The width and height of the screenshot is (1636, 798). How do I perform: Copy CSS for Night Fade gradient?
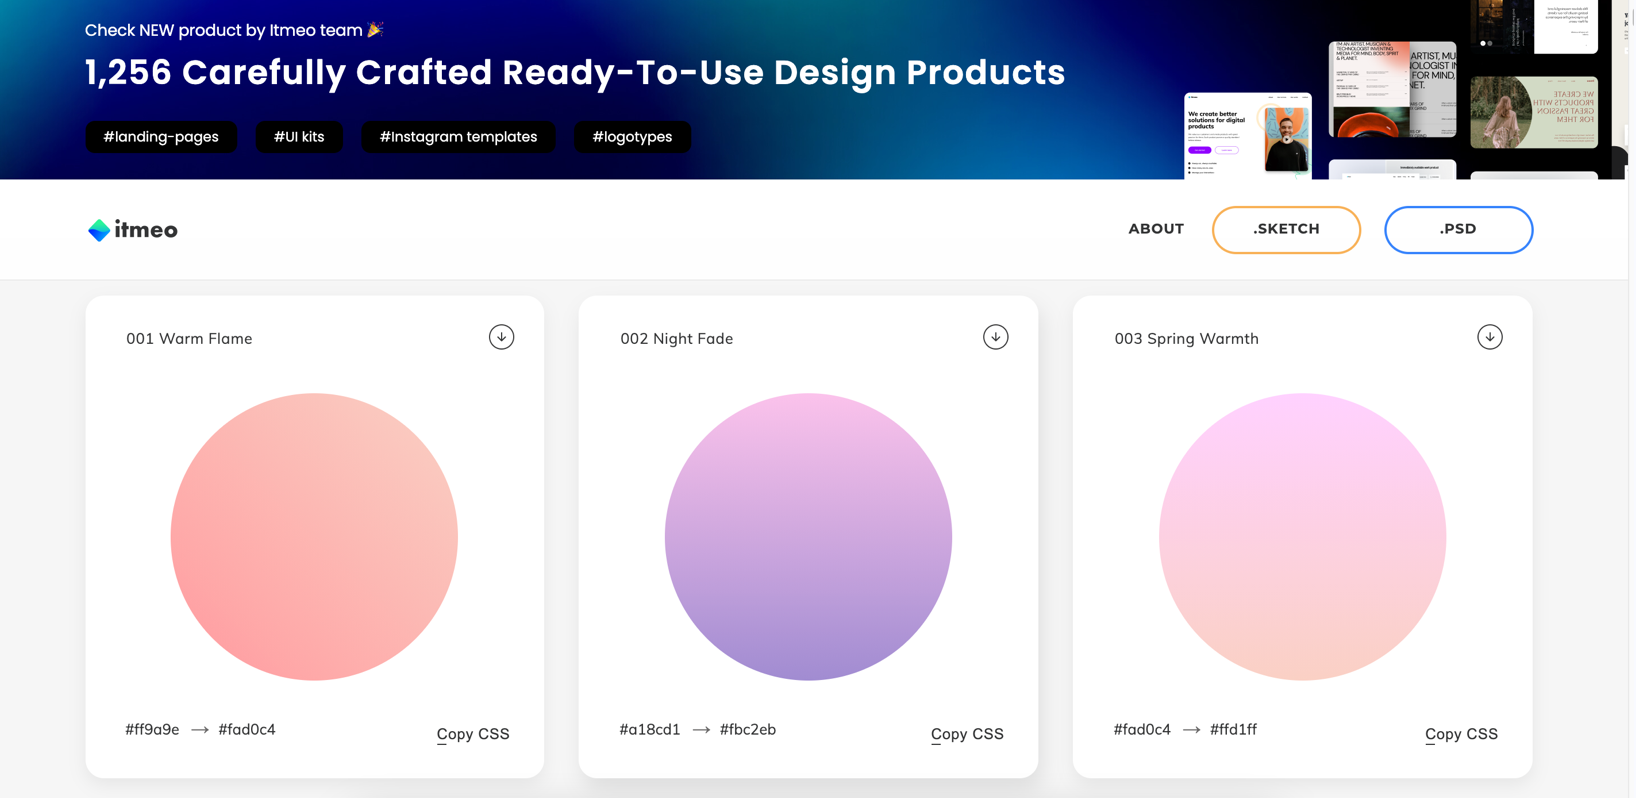pyautogui.click(x=967, y=734)
